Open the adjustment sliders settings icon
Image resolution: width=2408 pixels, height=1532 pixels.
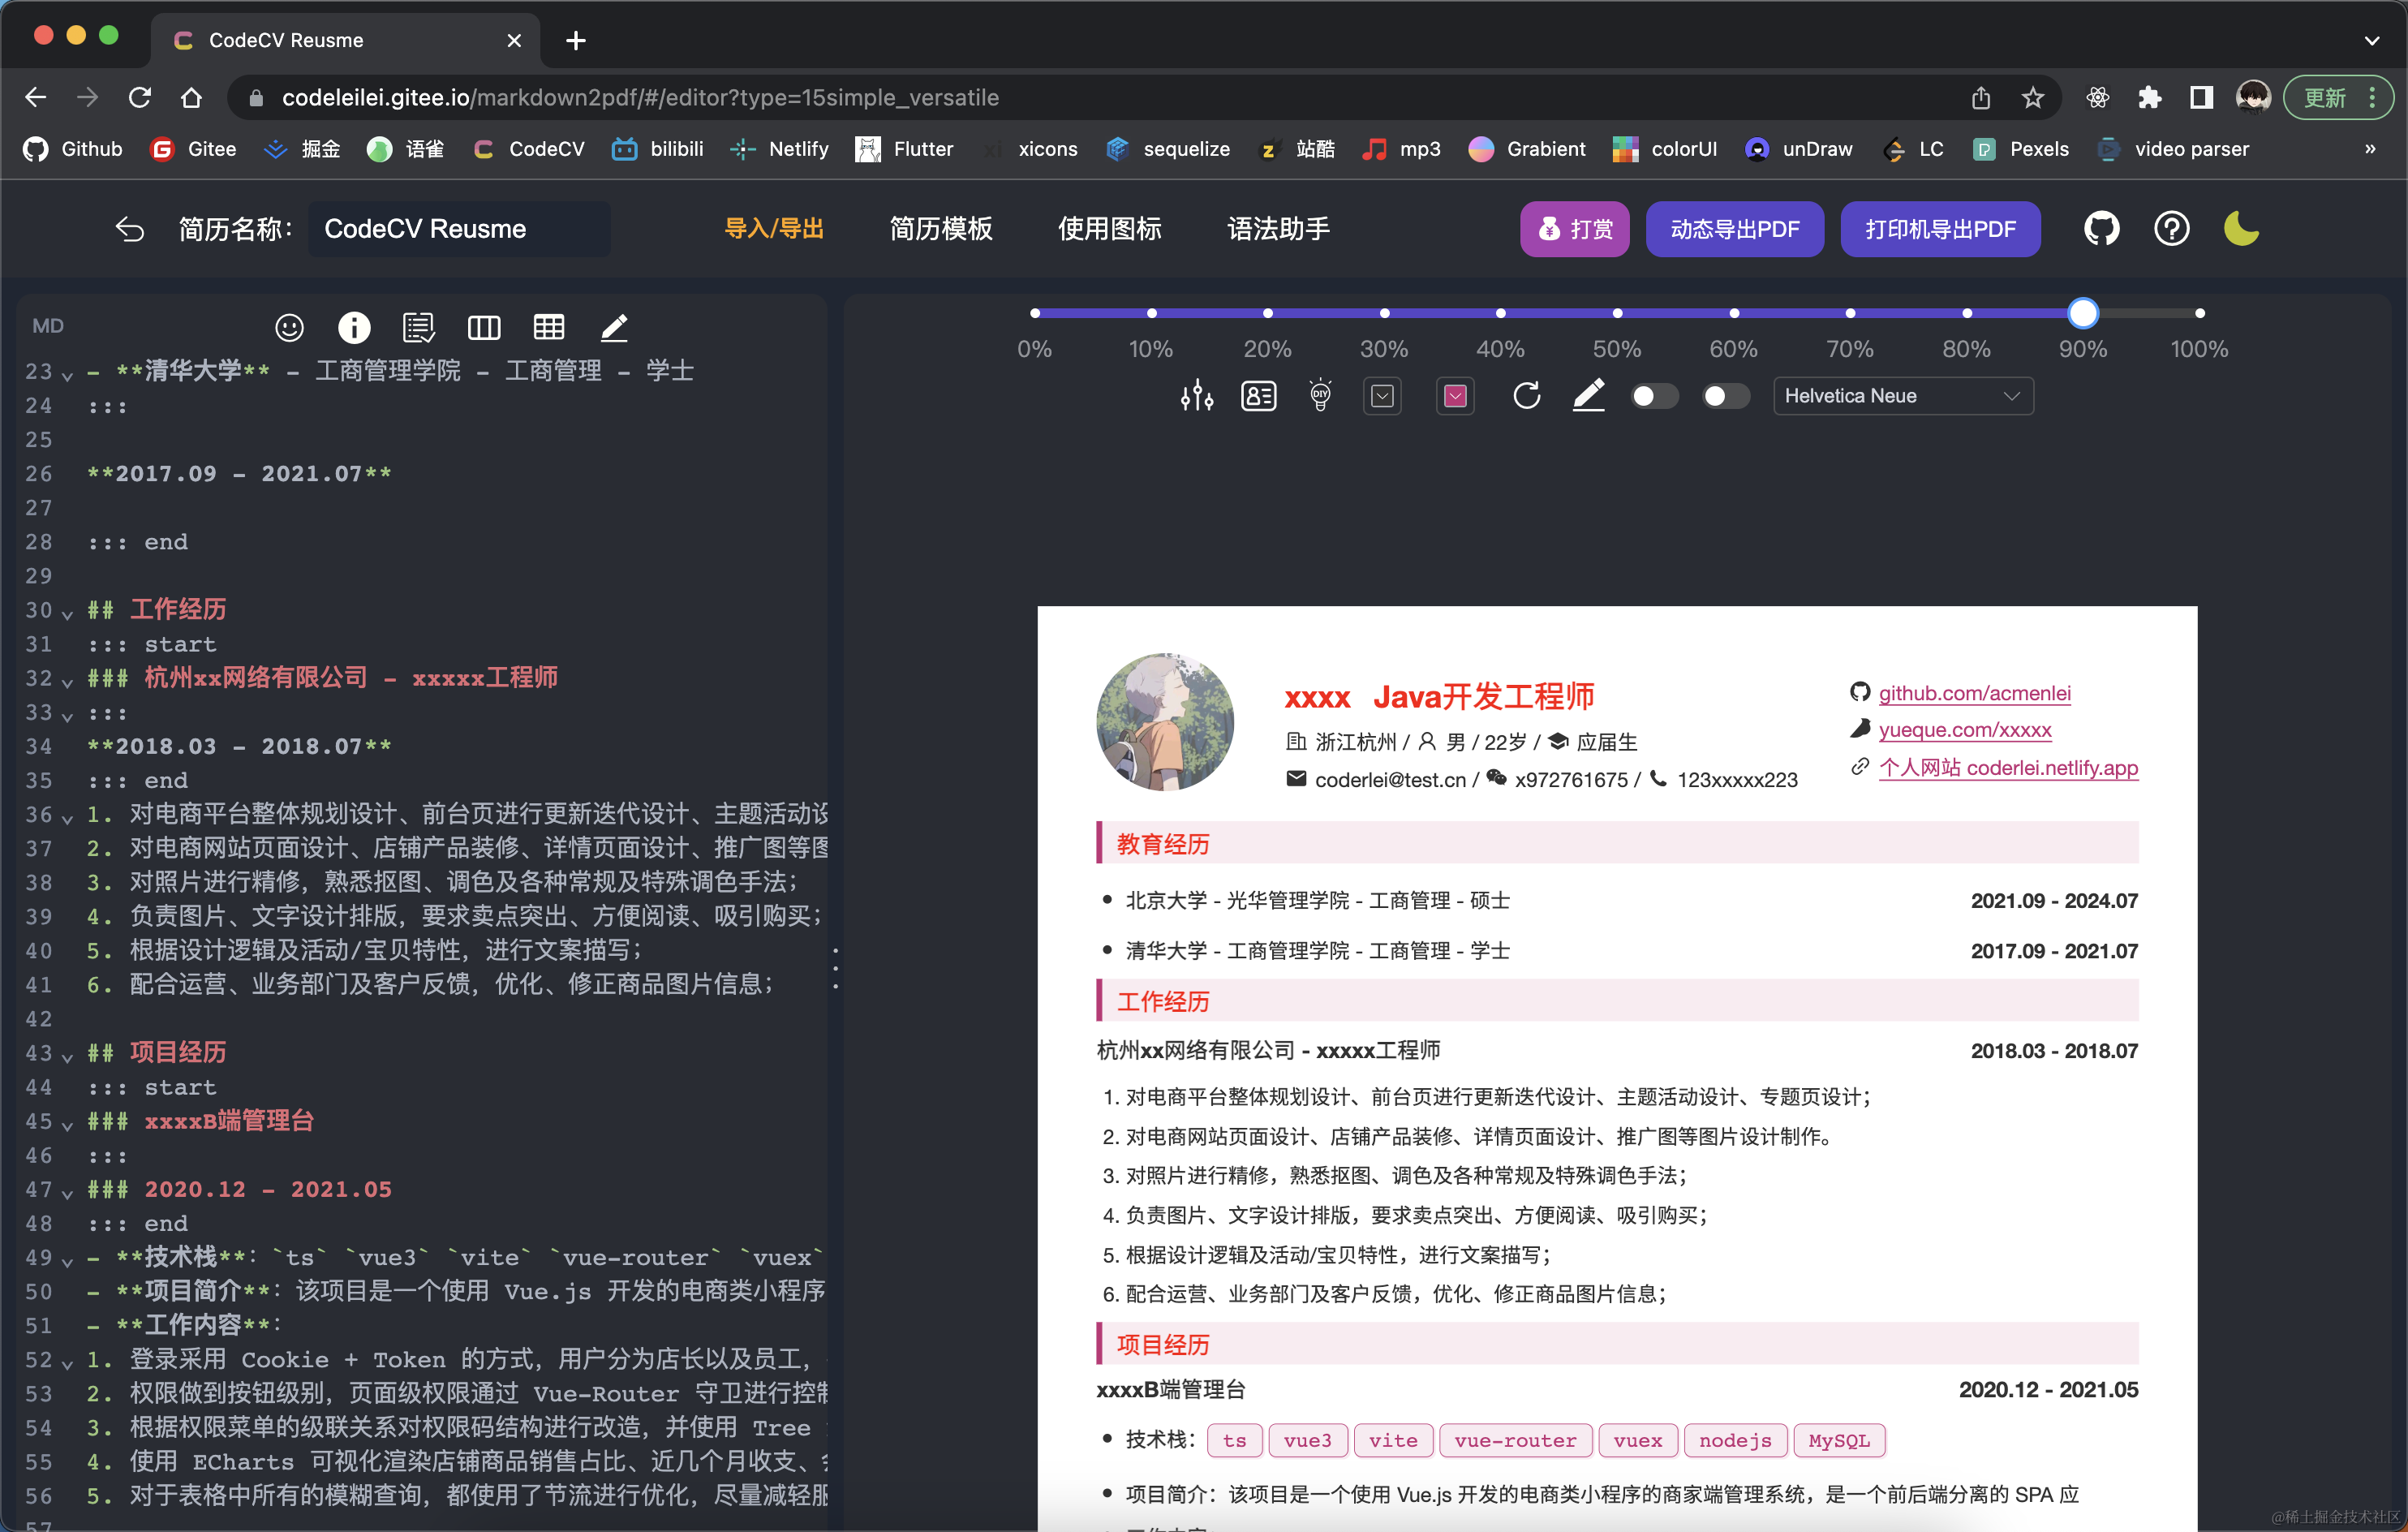pos(1196,396)
